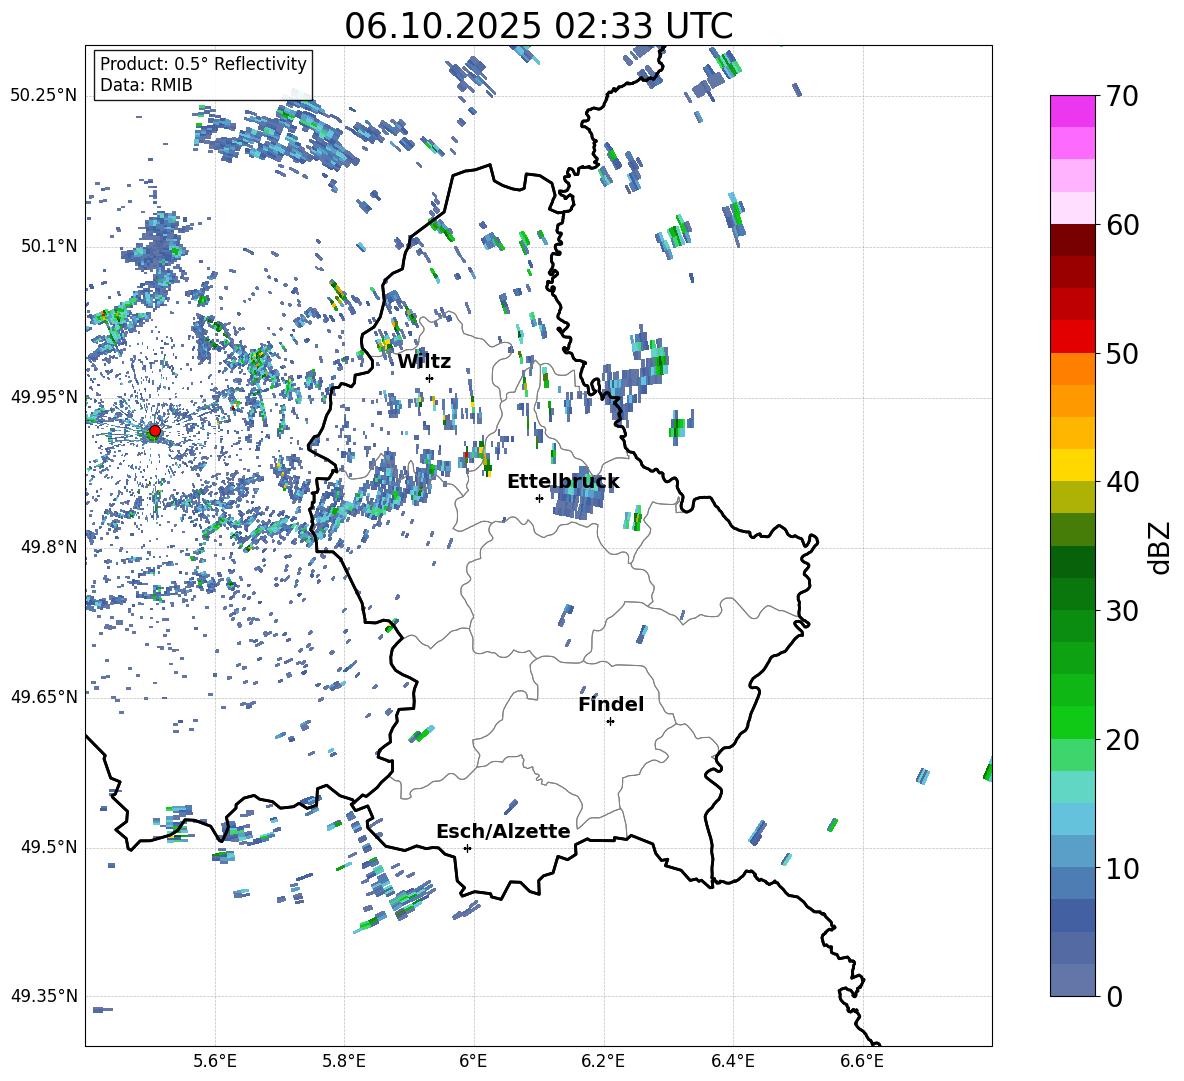Click the Product: 0.5° Reflectivity text
This screenshot has height=1081, width=1184.
[203, 64]
